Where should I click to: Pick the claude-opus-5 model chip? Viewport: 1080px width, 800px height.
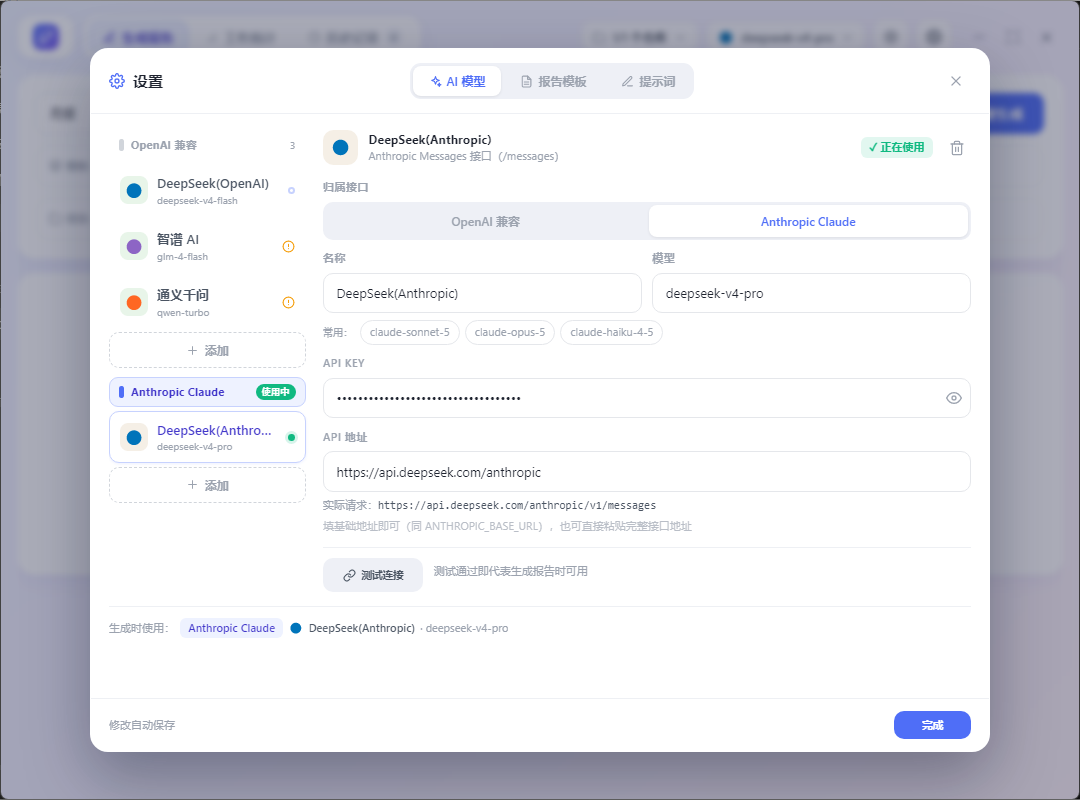click(510, 332)
